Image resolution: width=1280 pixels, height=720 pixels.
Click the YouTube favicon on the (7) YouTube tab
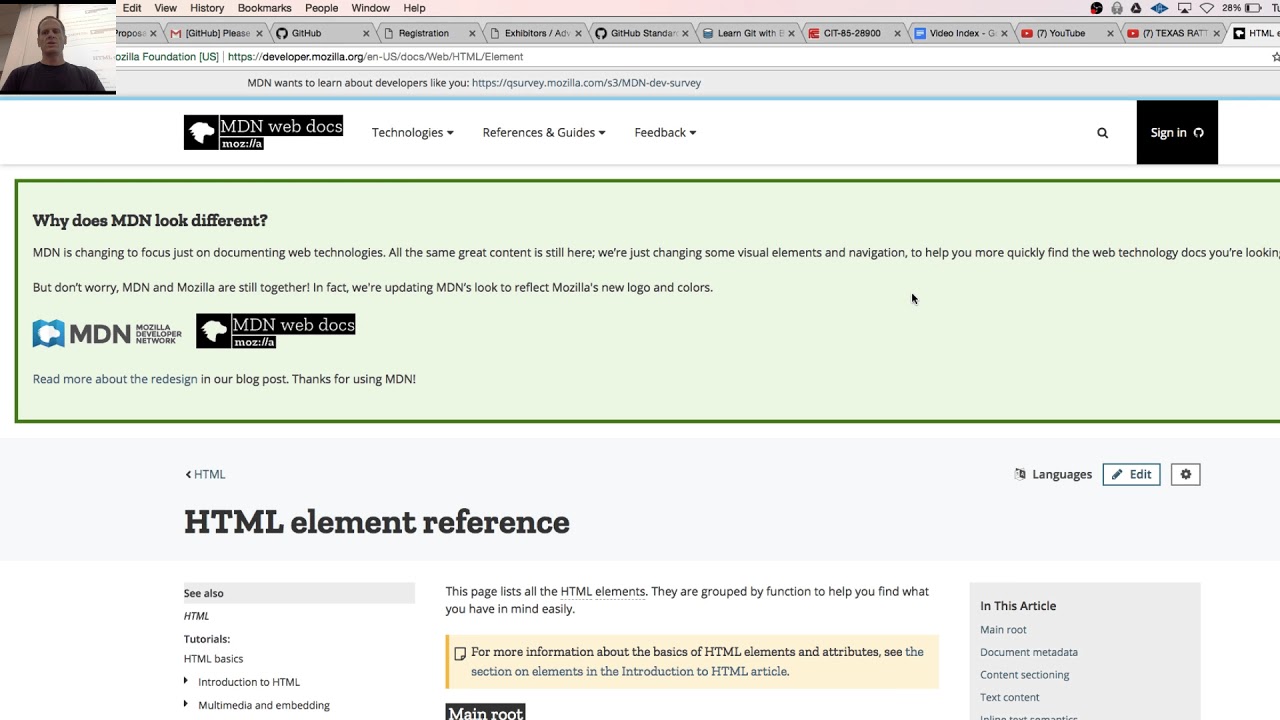pyautogui.click(x=1027, y=33)
